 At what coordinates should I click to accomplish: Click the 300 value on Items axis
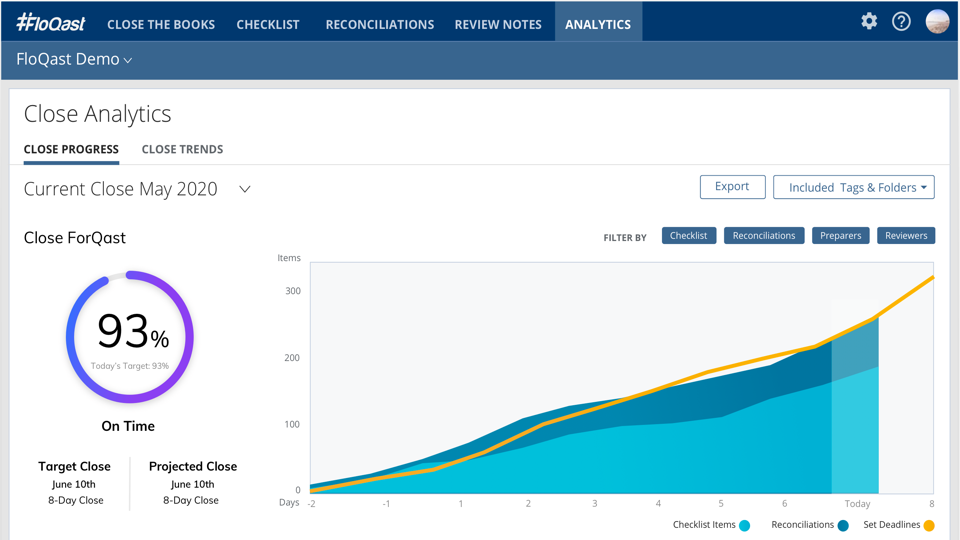(x=293, y=291)
